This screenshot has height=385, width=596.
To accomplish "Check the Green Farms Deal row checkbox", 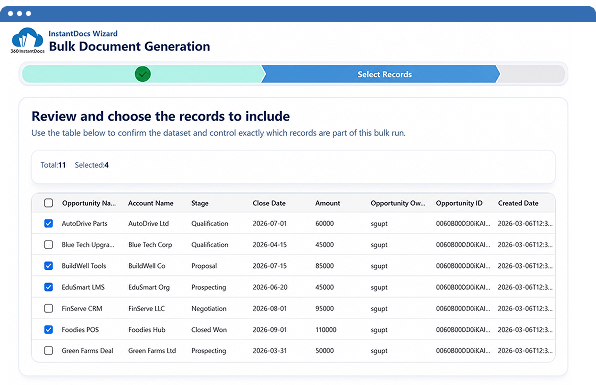I will 48,350.
